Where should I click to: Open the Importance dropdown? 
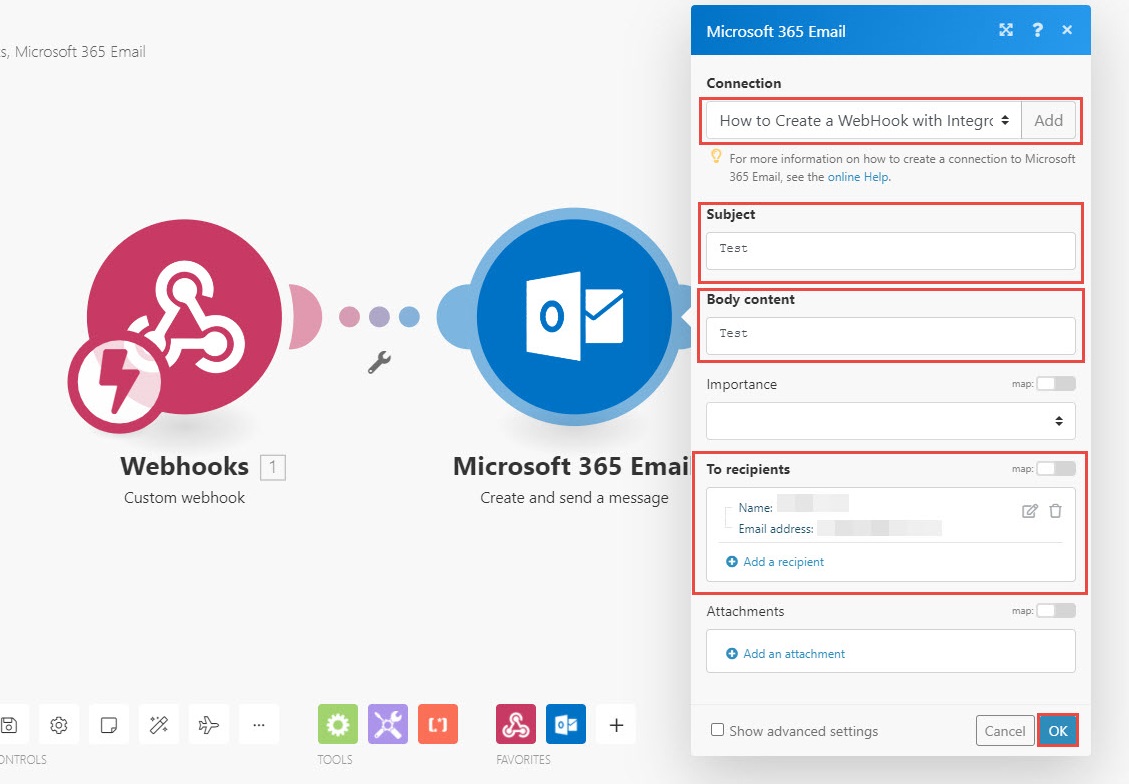[891, 421]
